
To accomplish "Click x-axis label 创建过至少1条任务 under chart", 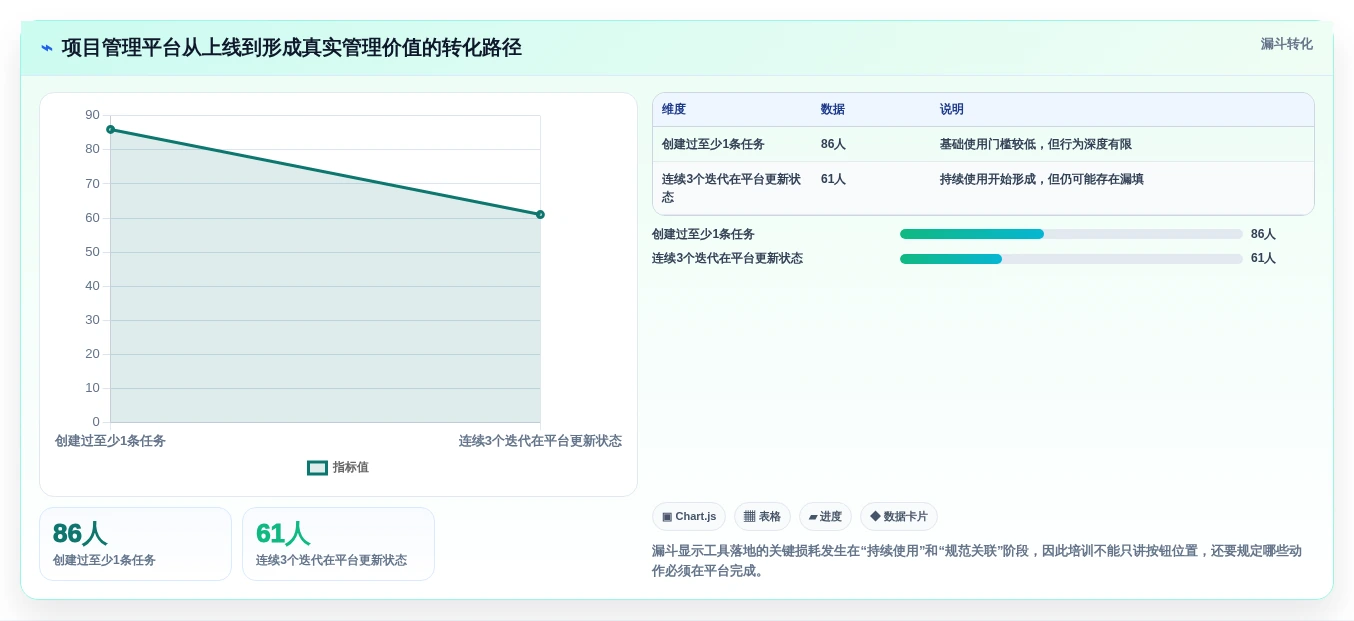I will coord(110,441).
